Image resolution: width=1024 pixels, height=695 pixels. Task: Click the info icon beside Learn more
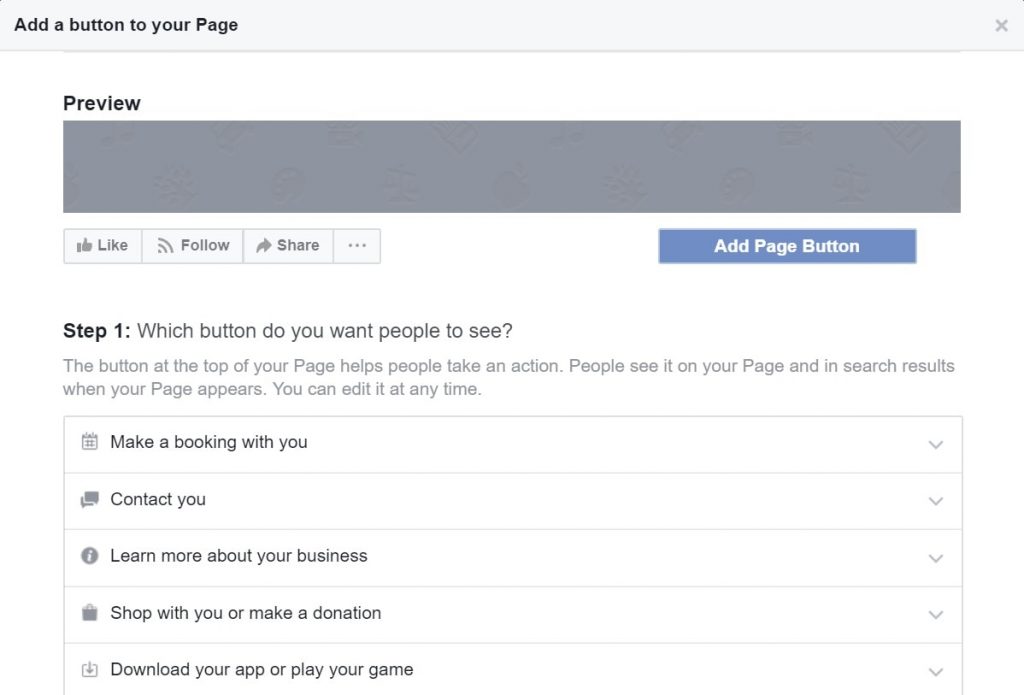click(90, 556)
